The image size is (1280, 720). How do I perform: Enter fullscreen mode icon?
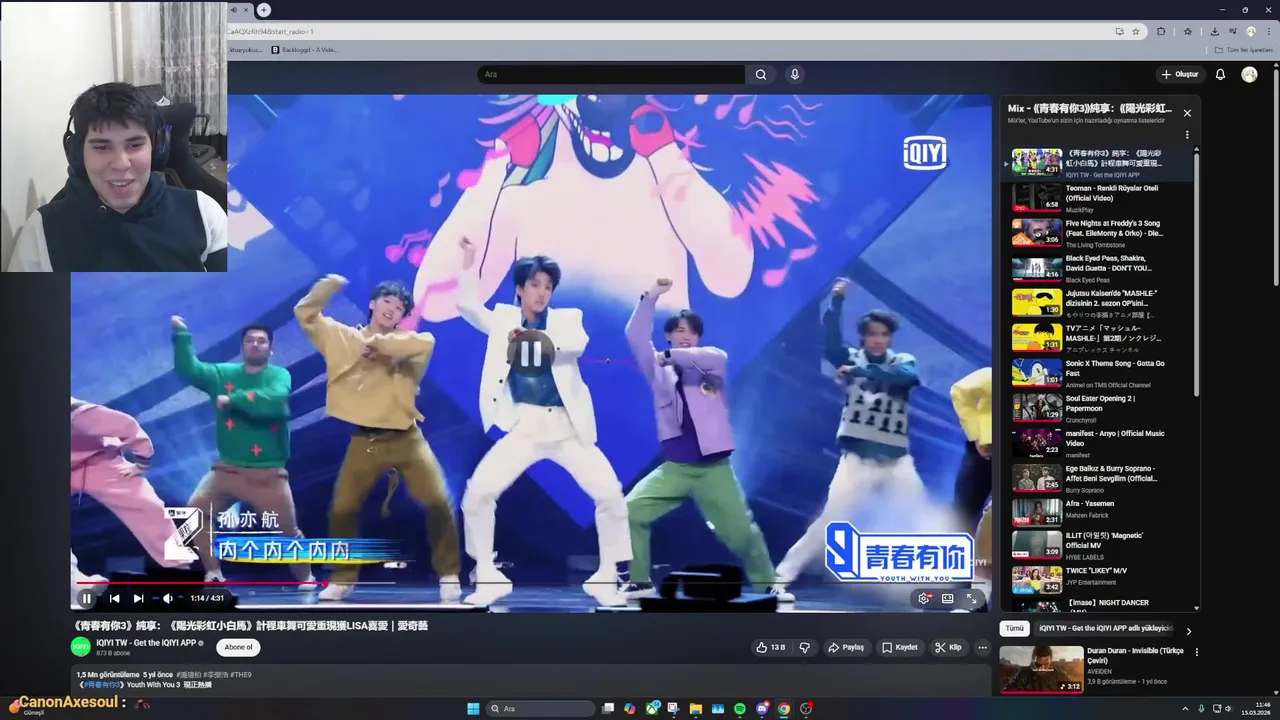click(971, 598)
